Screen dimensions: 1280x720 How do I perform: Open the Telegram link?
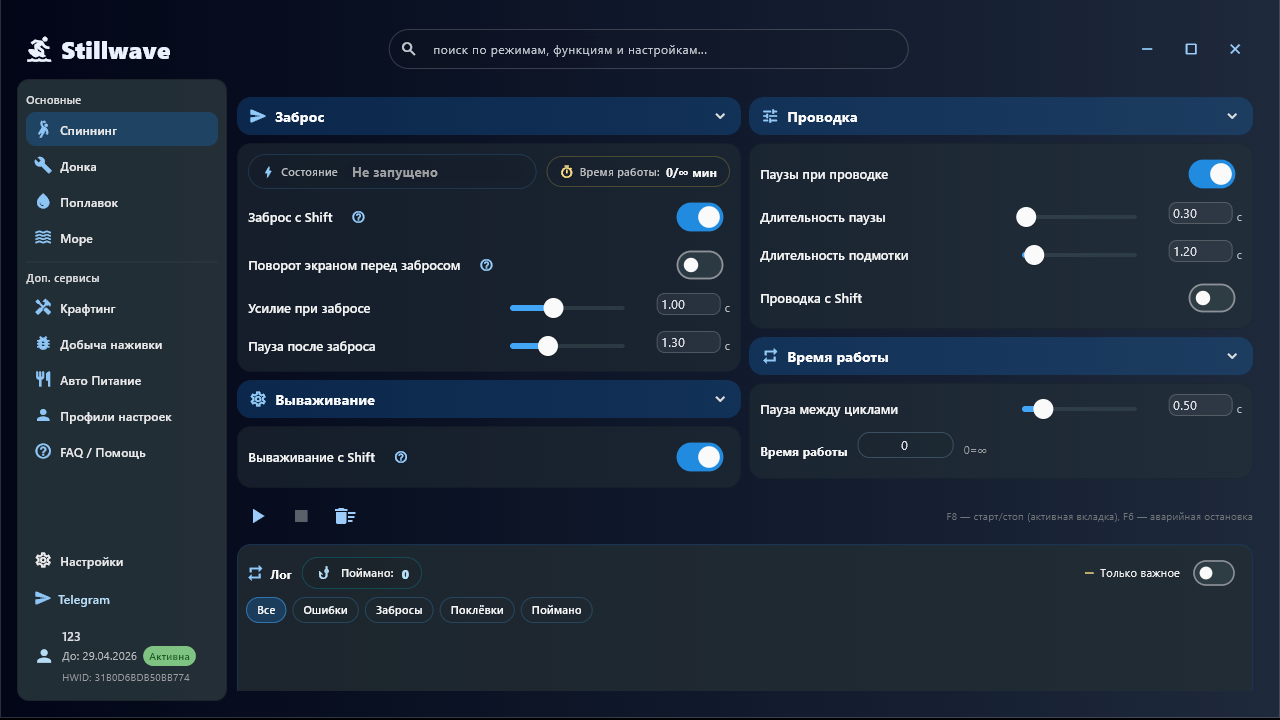coord(84,600)
